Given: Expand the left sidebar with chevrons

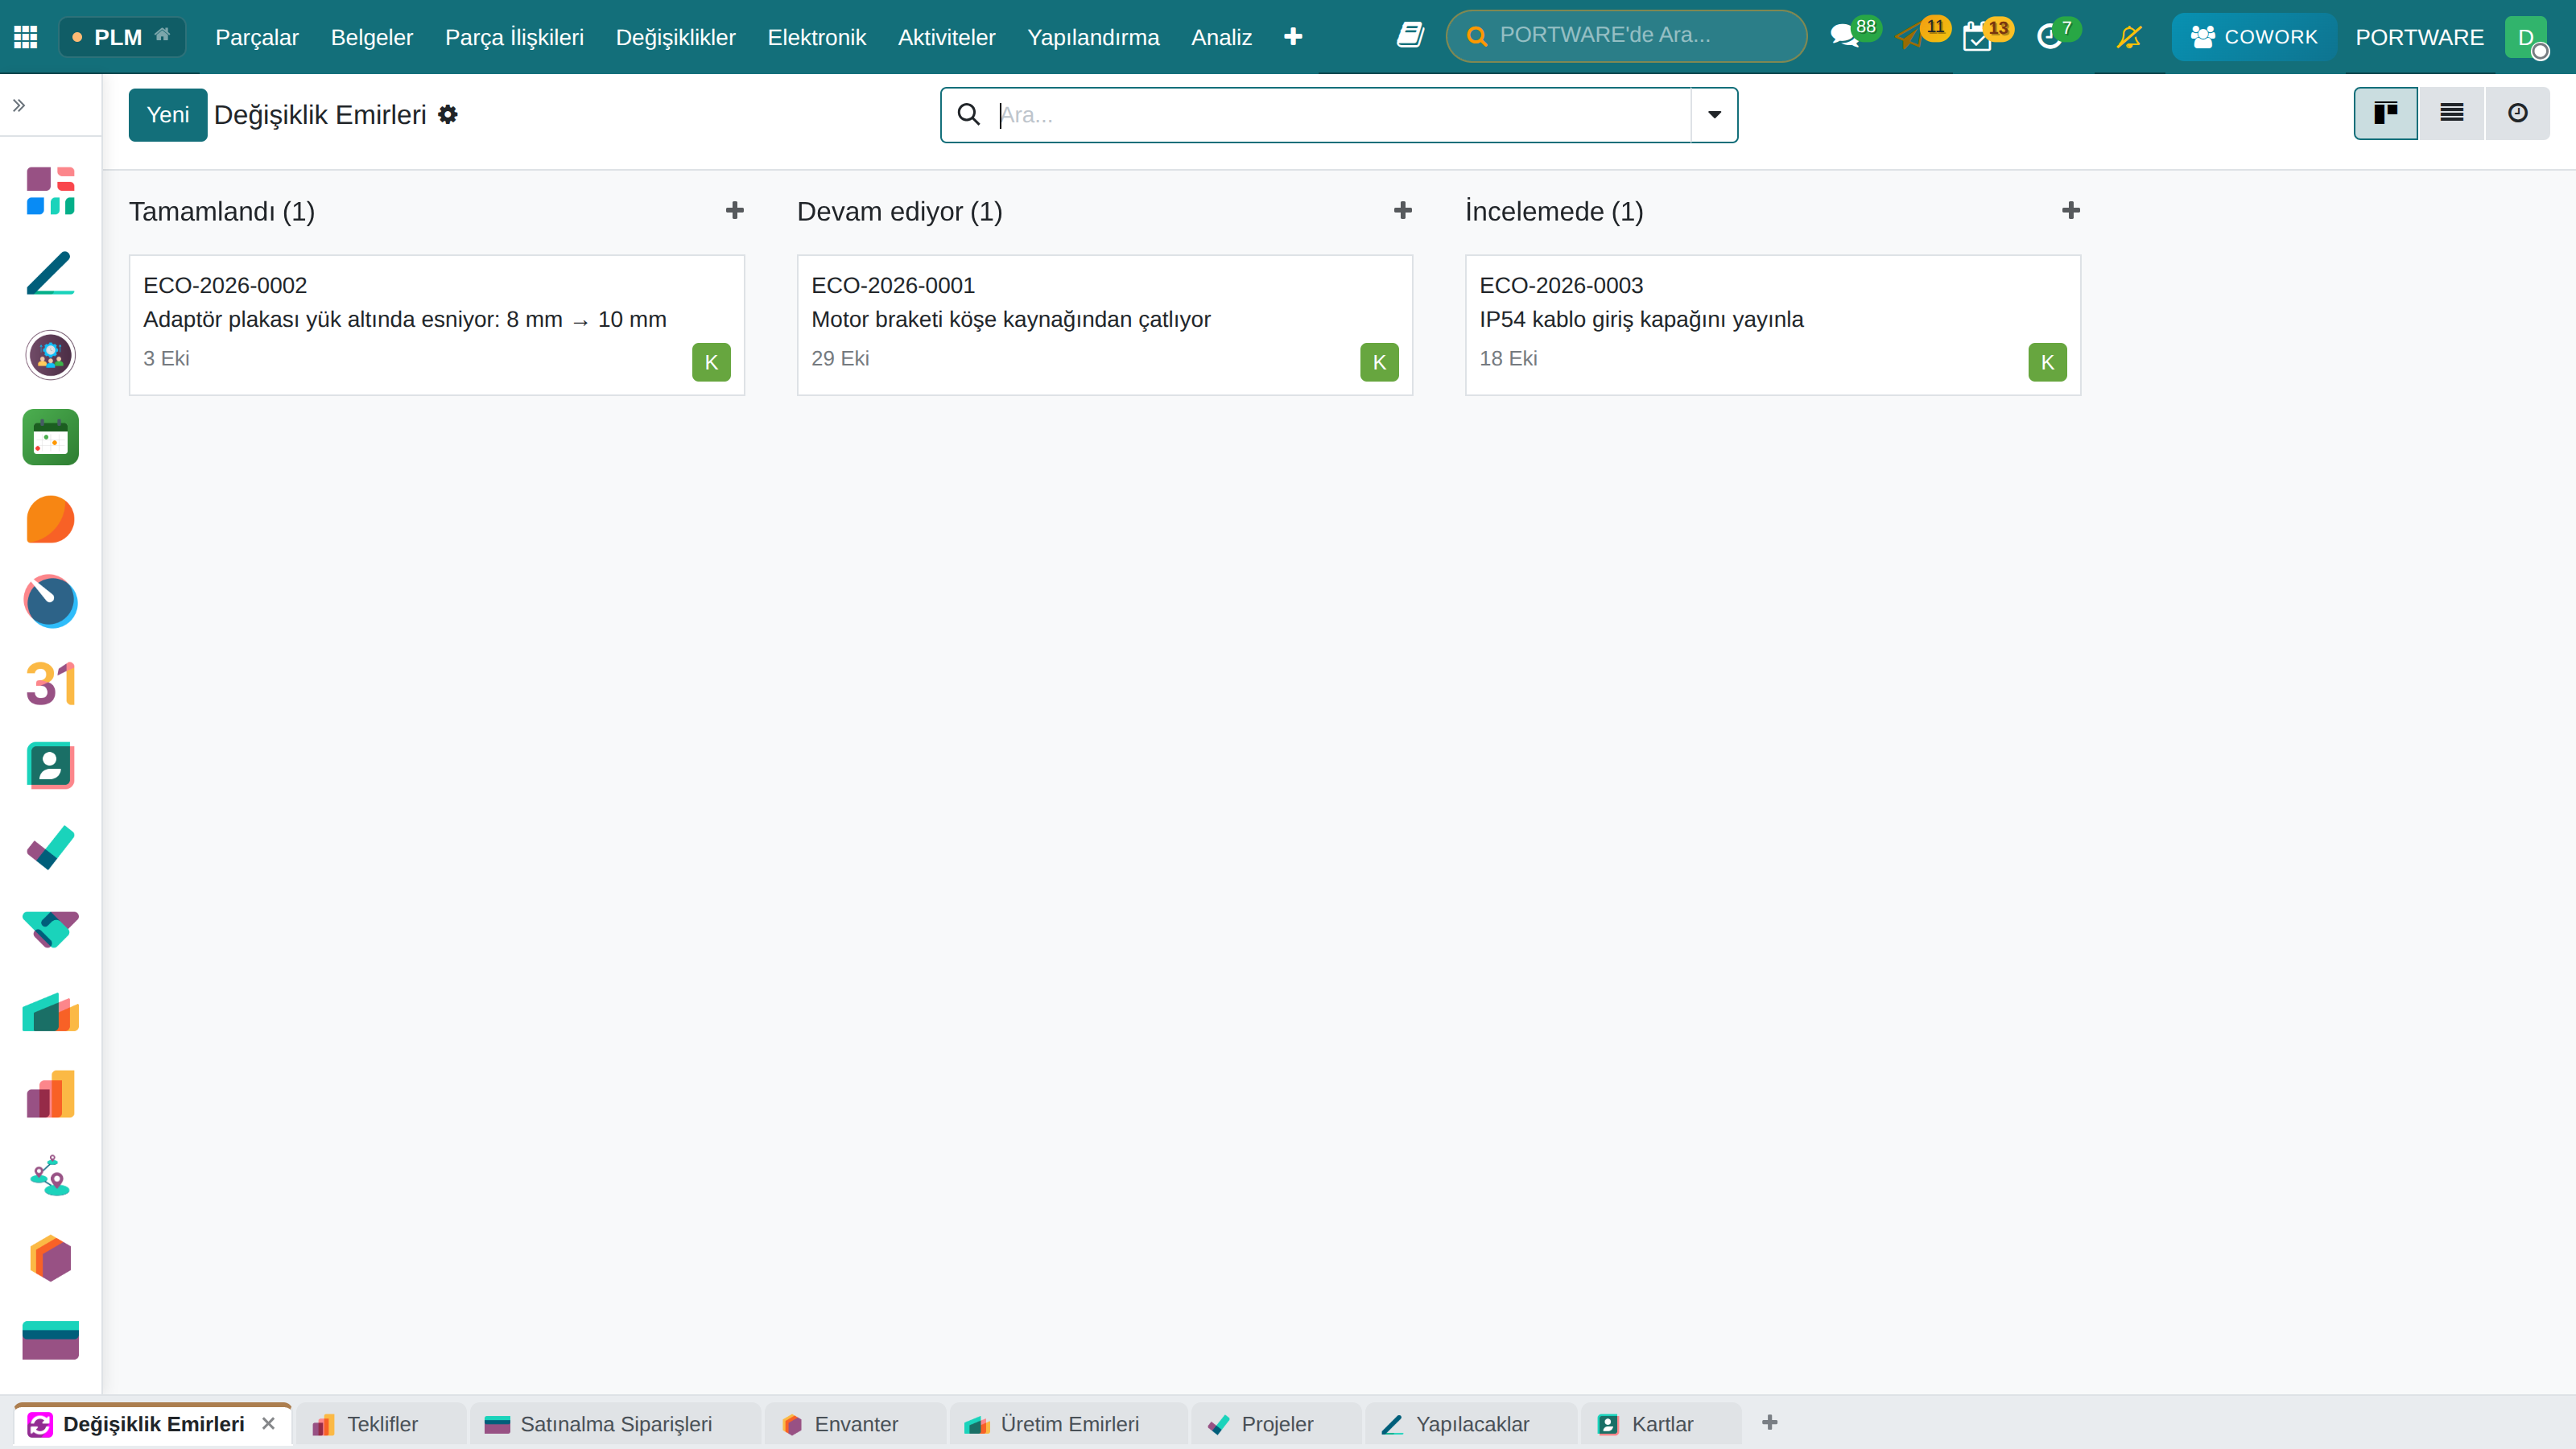Looking at the screenshot, I should click(19, 105).
